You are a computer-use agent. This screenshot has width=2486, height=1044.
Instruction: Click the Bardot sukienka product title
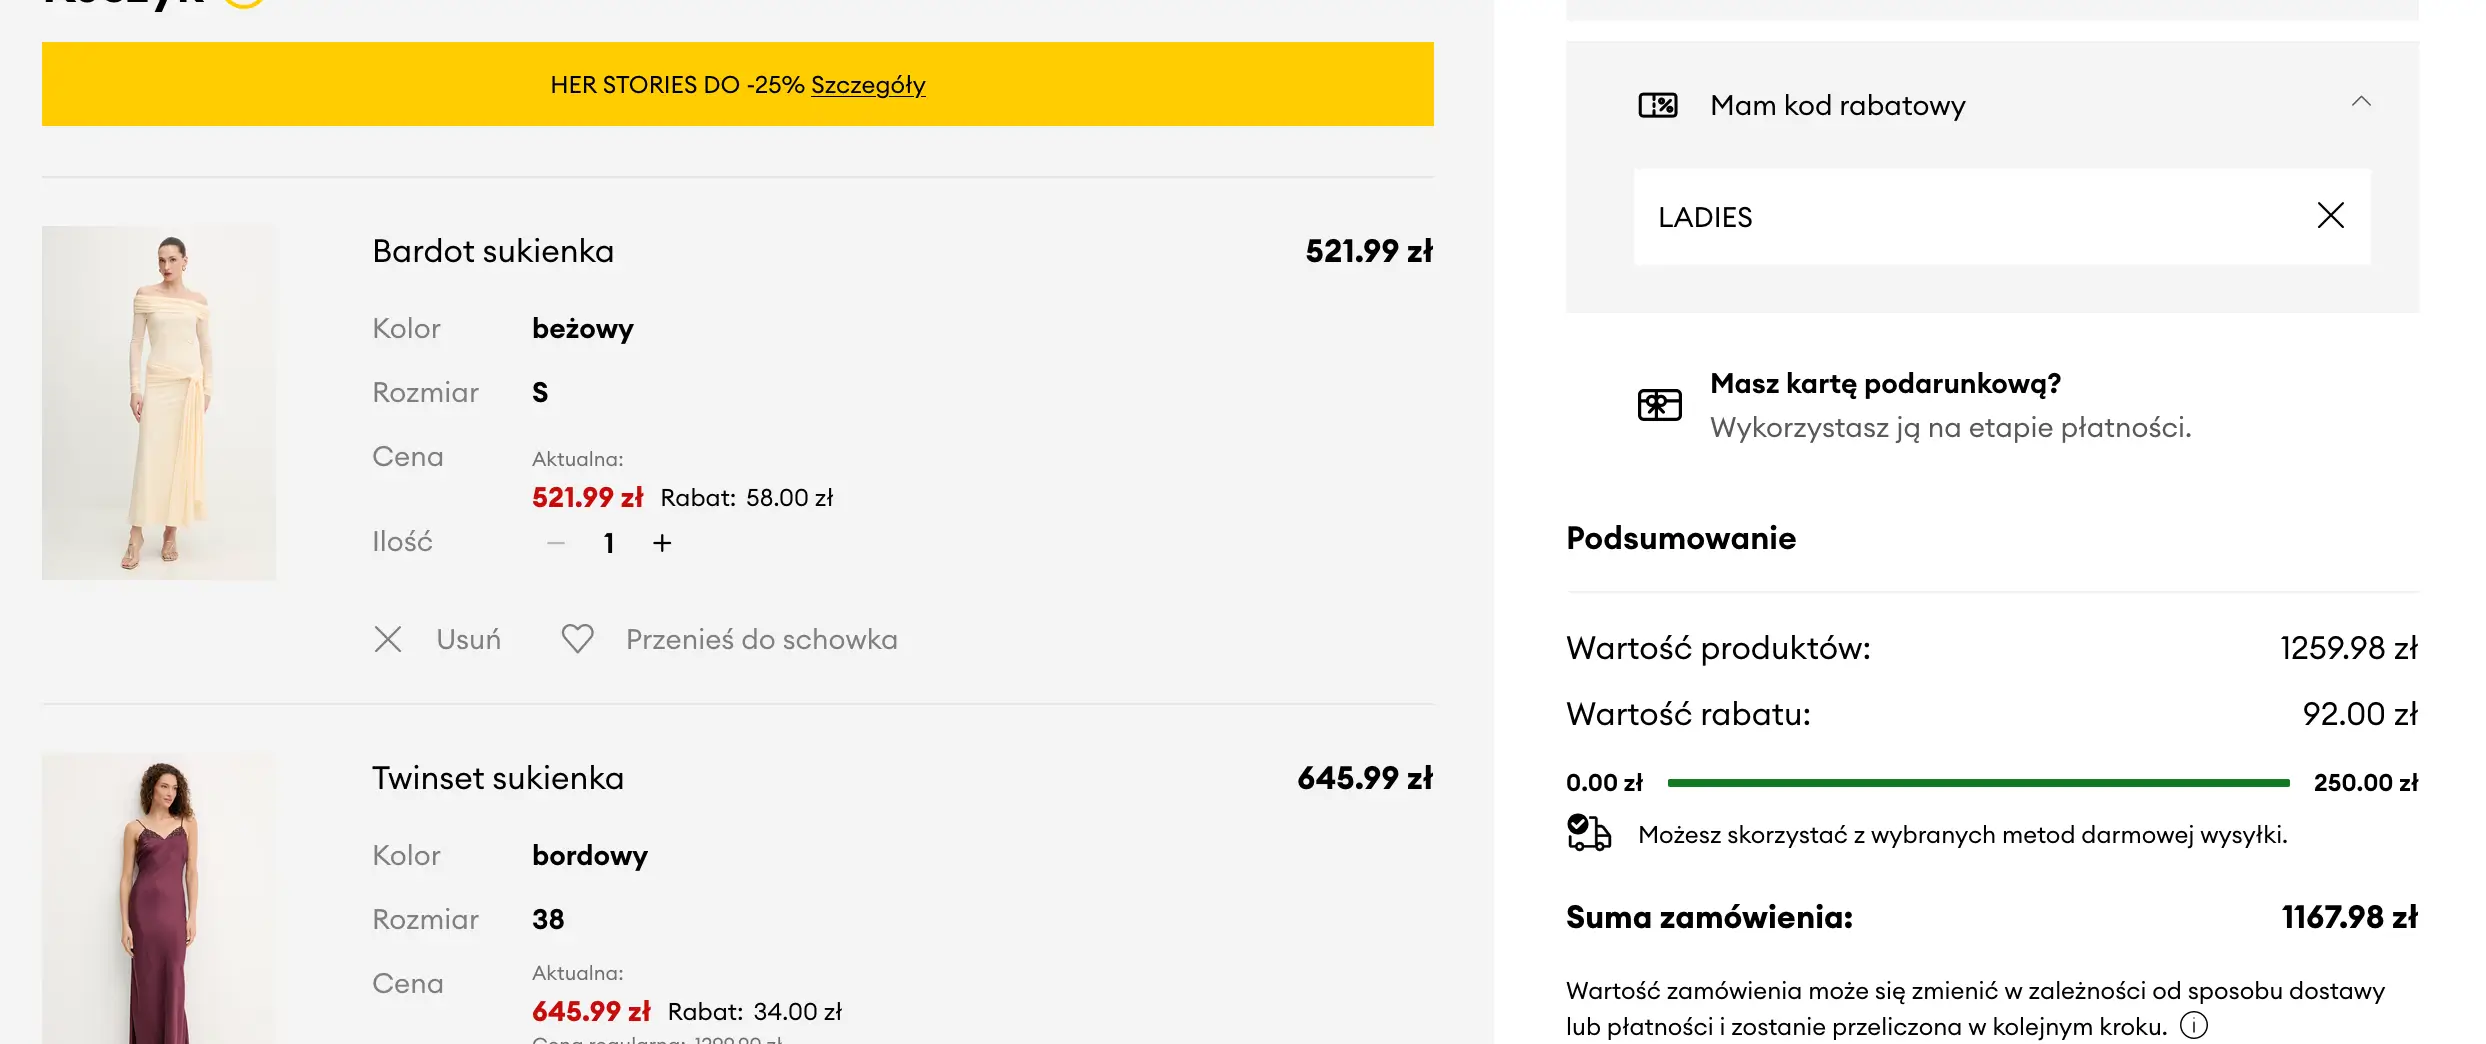point(493,251)
